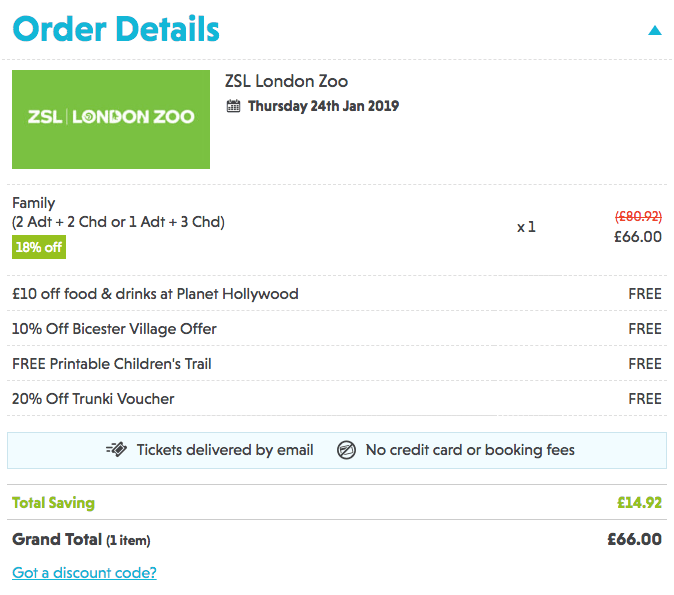
Task: Select the Family ticket description
Action: pos(118,212)
